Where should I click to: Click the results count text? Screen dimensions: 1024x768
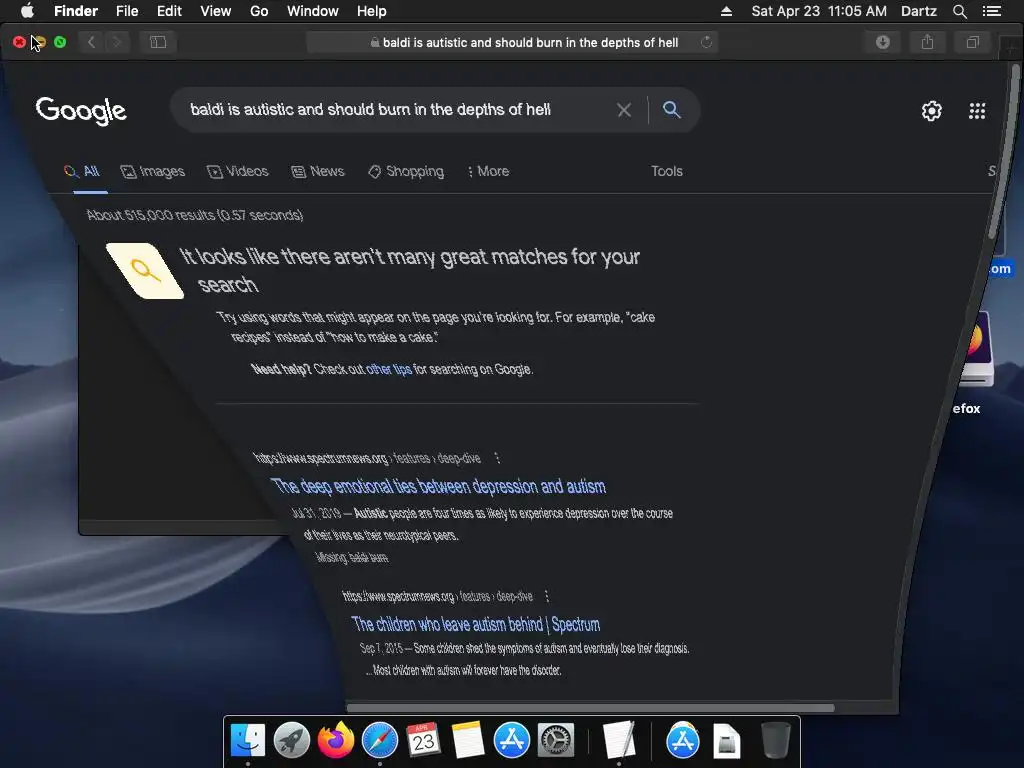195,216
